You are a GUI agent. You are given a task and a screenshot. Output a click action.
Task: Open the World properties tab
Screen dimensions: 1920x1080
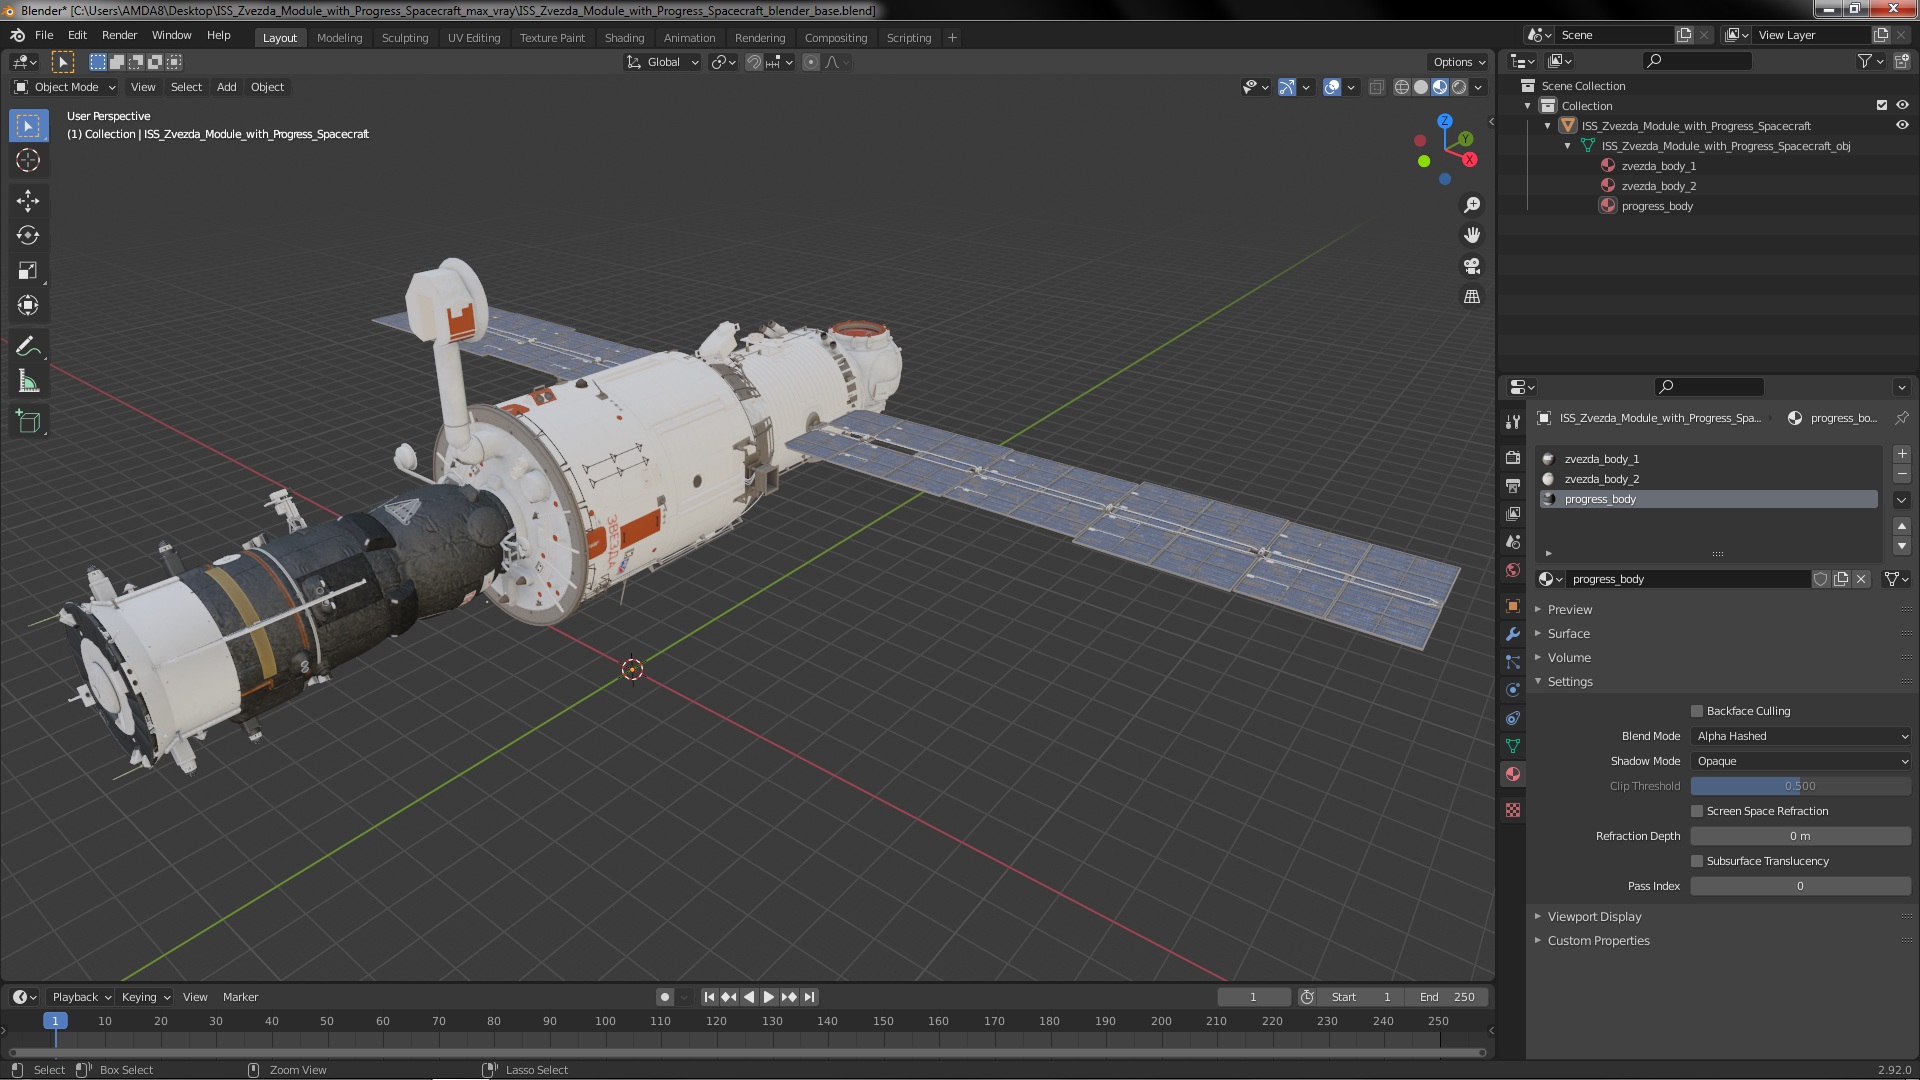coord(1513,570)
